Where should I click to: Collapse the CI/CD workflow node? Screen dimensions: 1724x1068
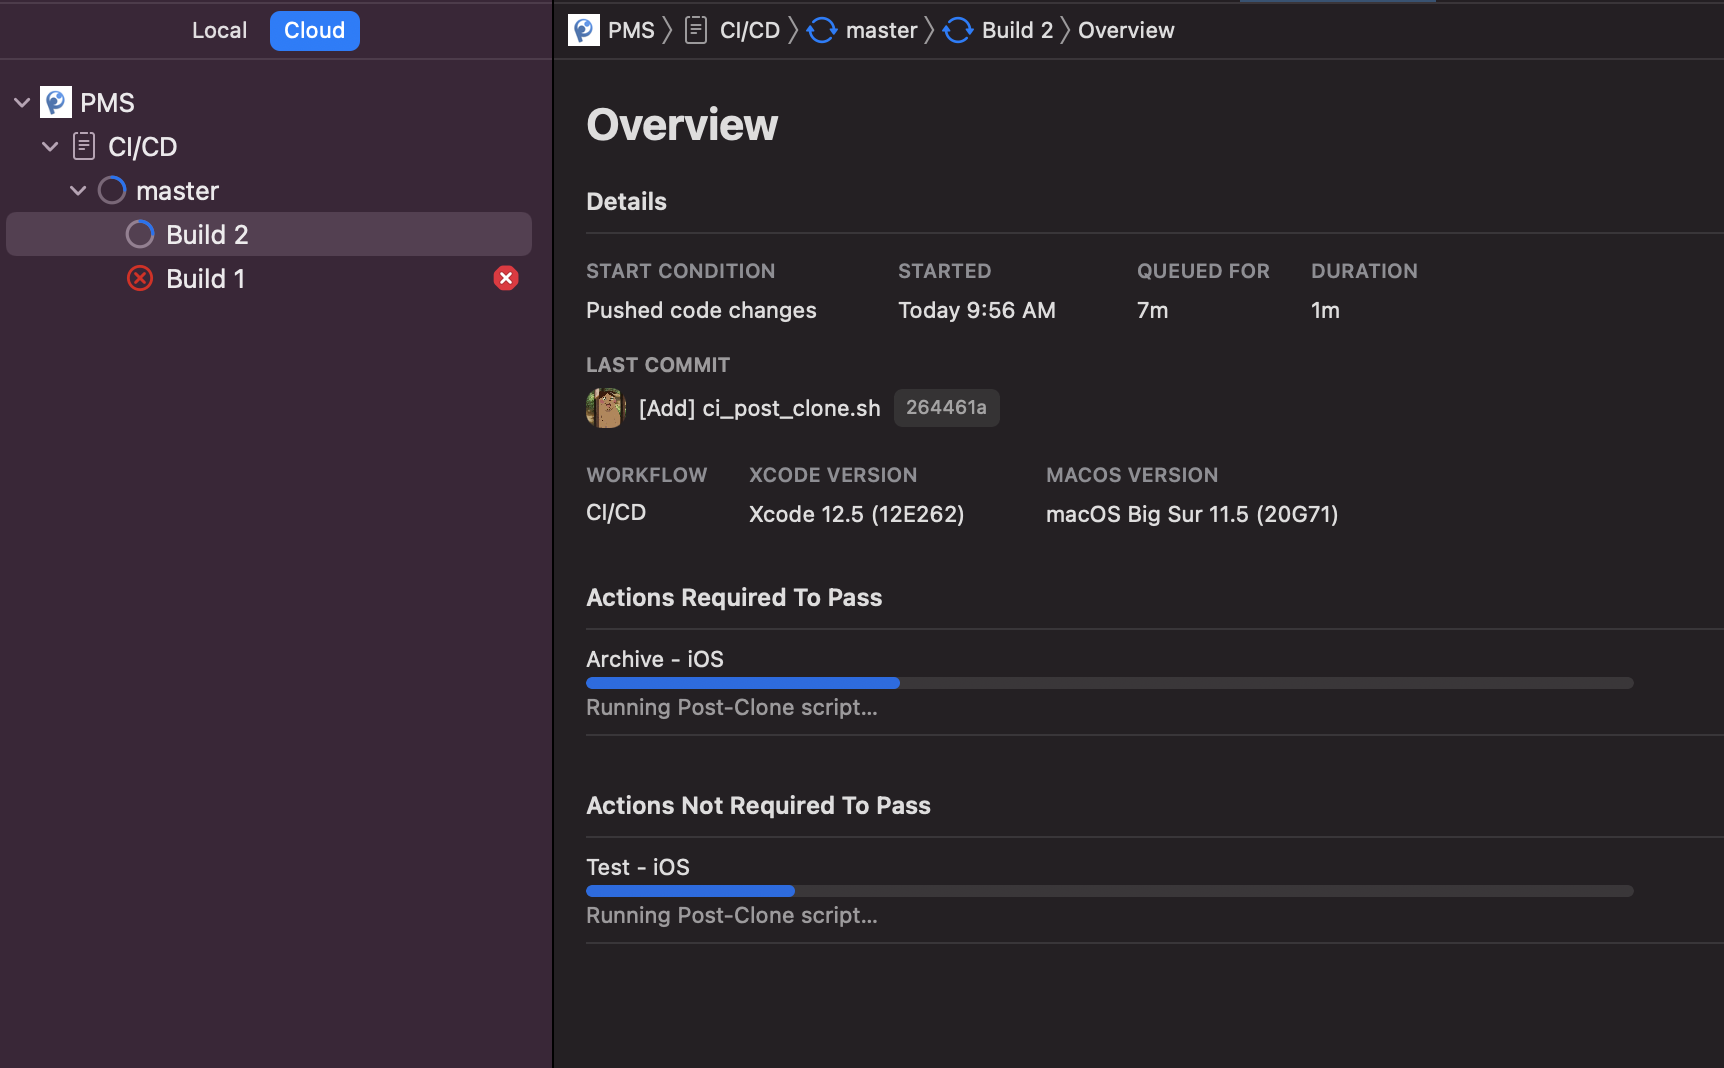(x=50, y=147)
